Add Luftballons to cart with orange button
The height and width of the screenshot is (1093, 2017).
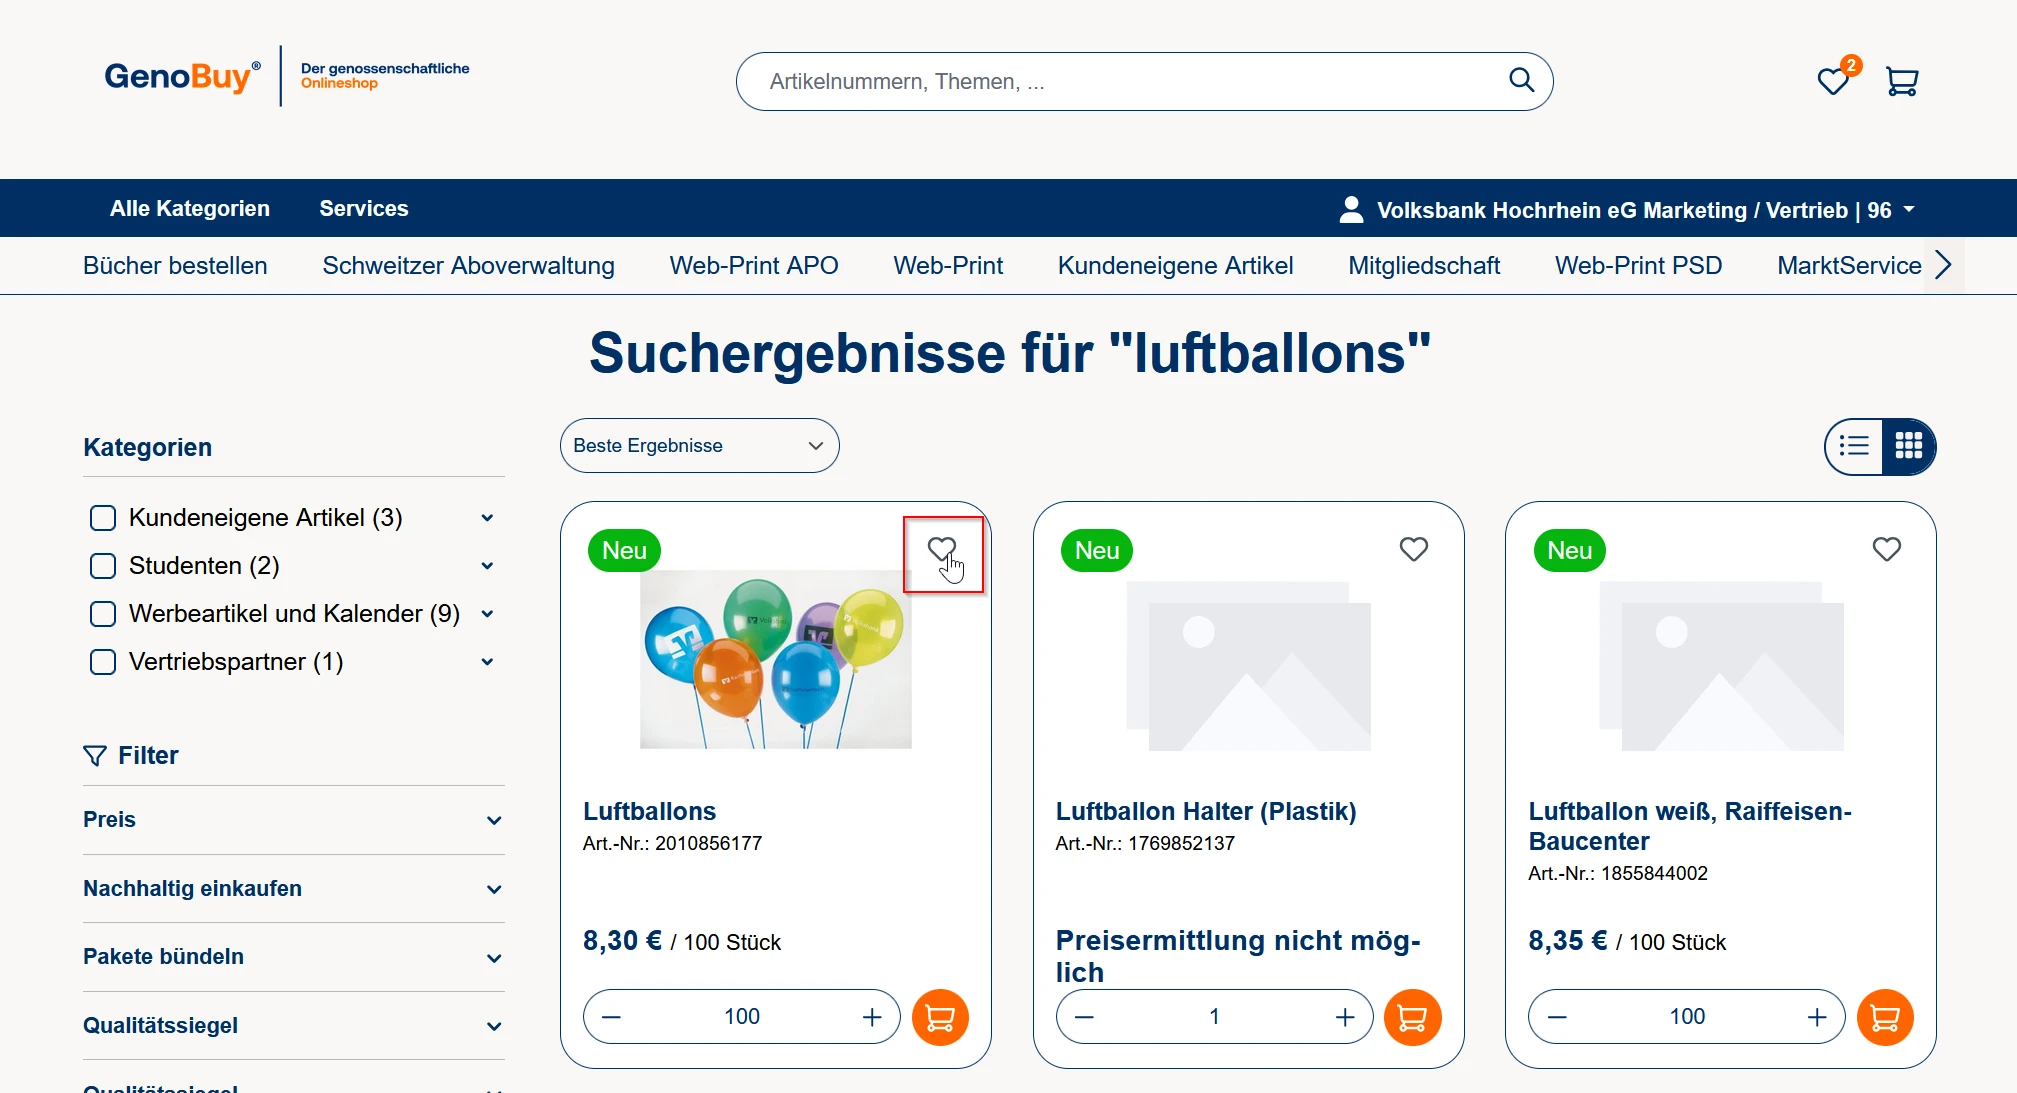pyautogui.click(x=940, y=1017)
